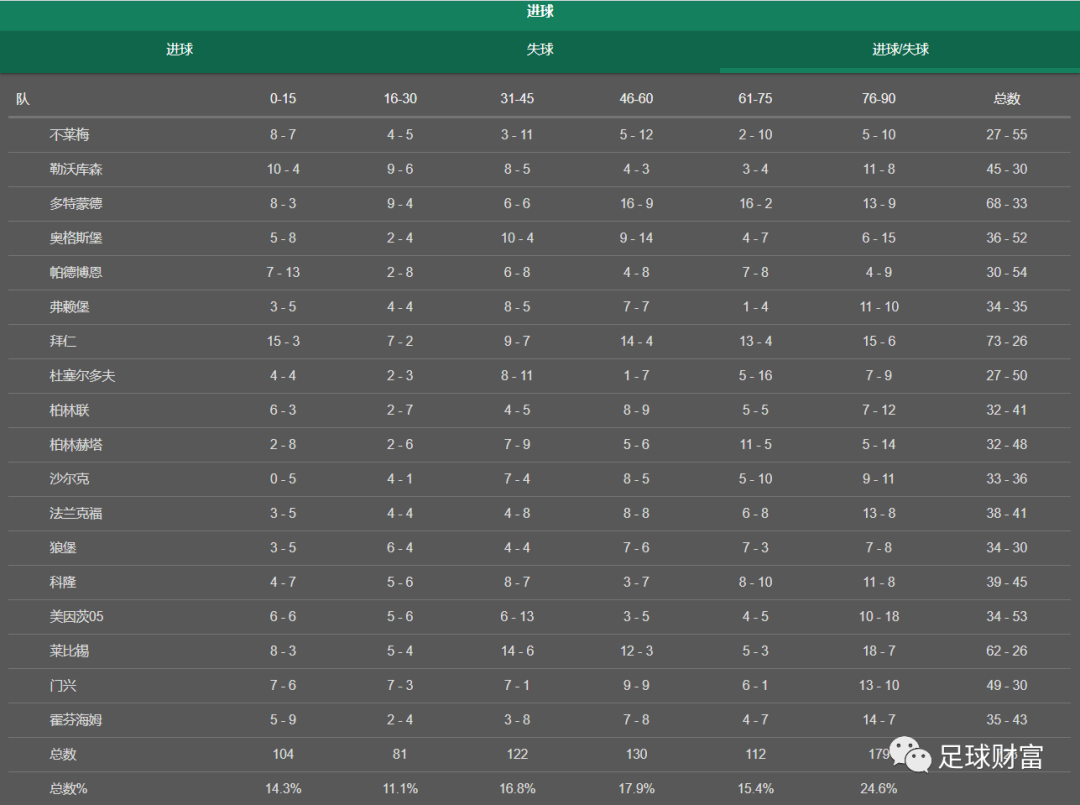Click 科隆 total value 39 - 45
1080x805 pixels.
[x=1006, y=583]
